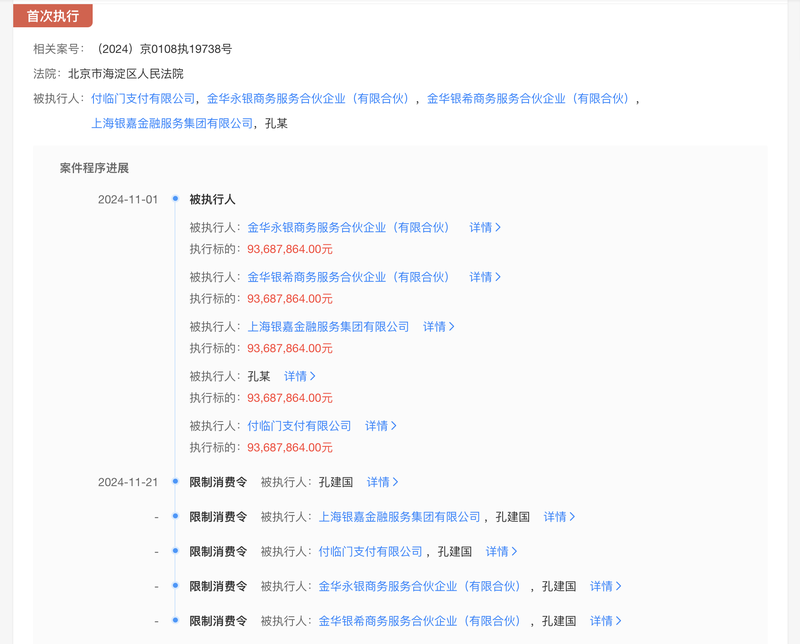Screen dimensions: 800x644
Task: Click 付临门支付有限公司 link with 执行标的
Action: [299, 426]
